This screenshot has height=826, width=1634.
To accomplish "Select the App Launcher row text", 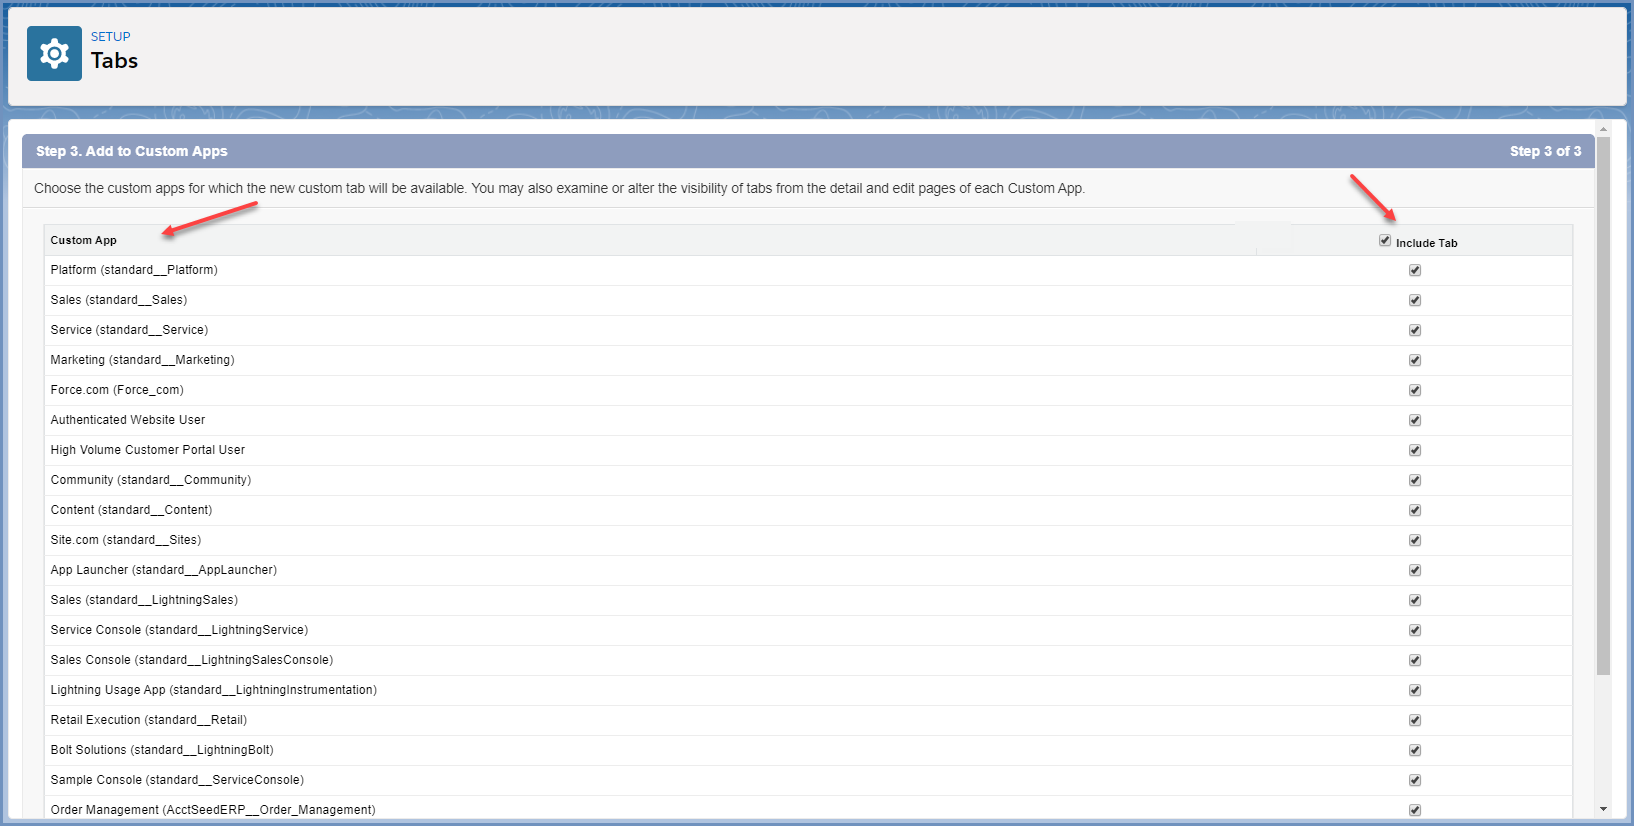I will pyautogui.click(x=164, y=570).
